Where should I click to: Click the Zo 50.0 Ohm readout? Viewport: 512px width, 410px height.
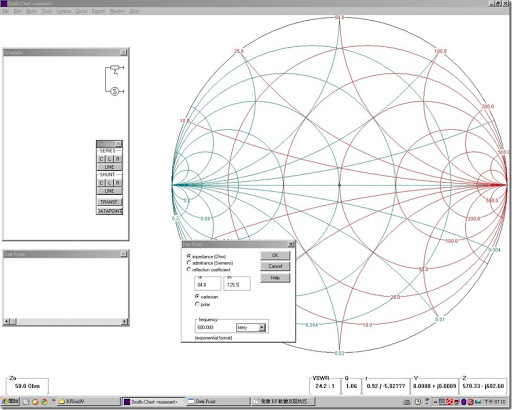tap(27, 386)
